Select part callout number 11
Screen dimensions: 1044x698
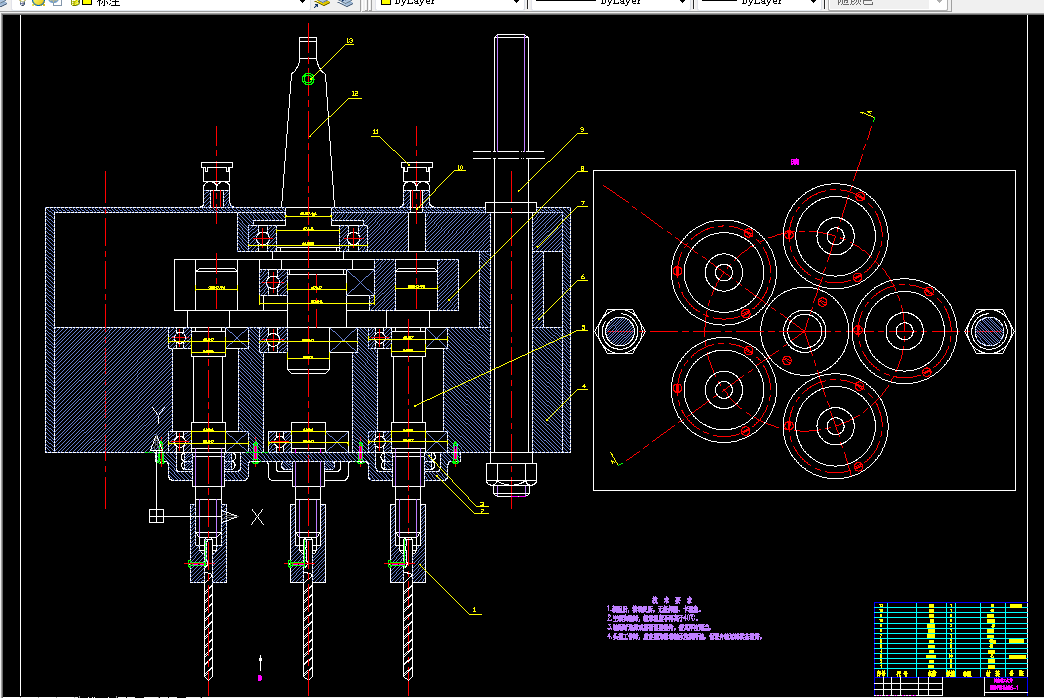tap(376, 132)
